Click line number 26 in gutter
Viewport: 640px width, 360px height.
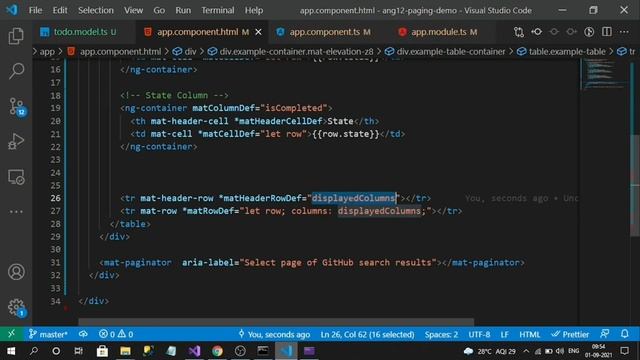point(55,198)
